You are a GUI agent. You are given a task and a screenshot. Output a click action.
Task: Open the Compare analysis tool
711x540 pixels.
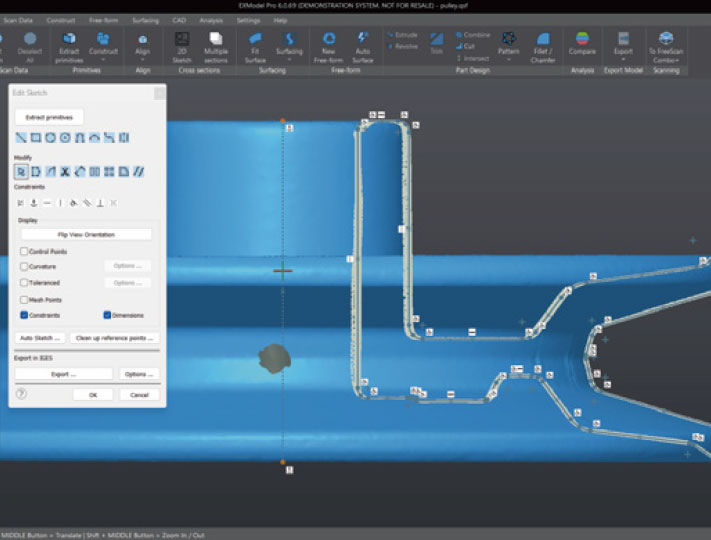coord(582,43)
